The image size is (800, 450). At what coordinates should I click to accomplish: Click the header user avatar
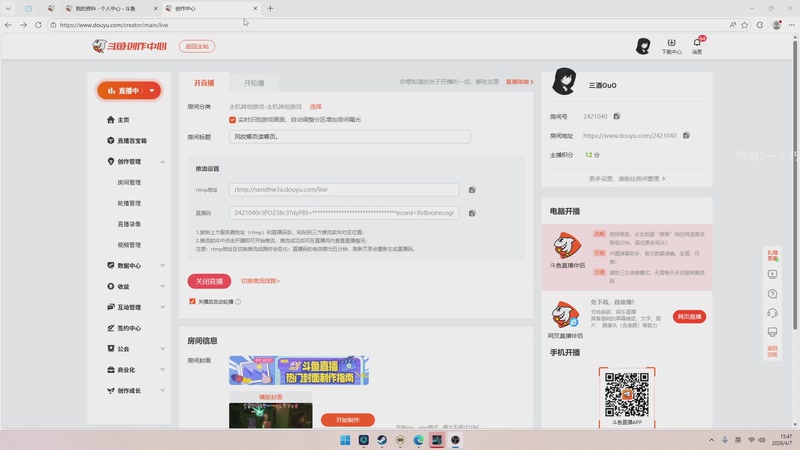click(x=643, y=46)
